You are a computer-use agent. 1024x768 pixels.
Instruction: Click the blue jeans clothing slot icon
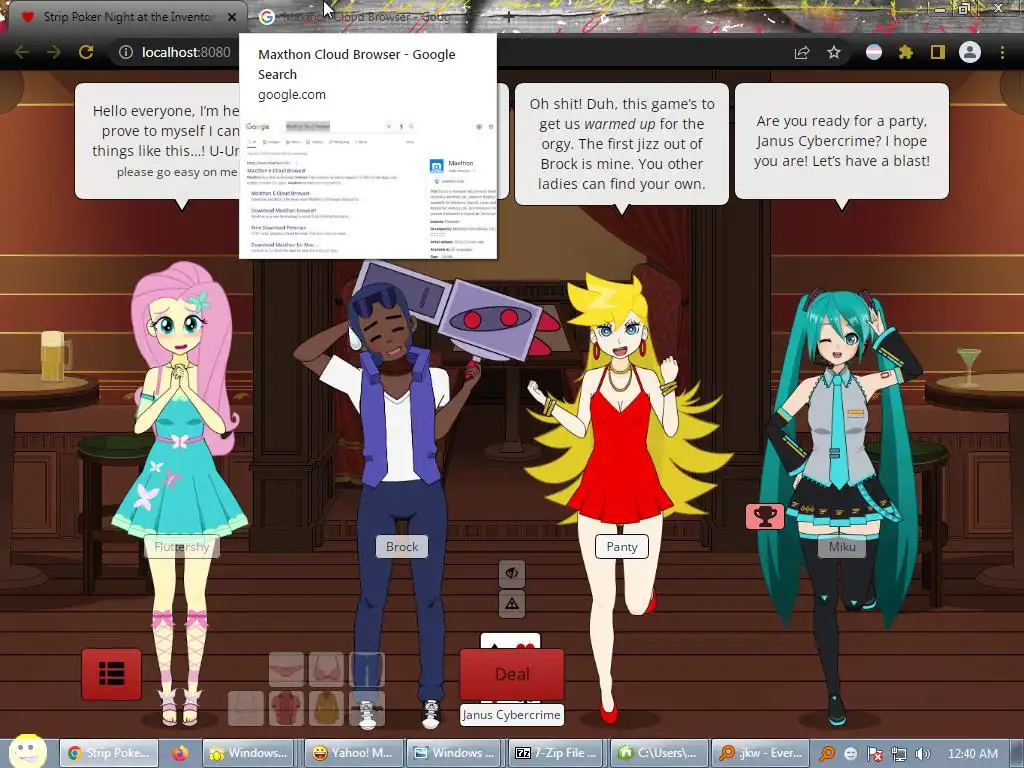pos(367,669)
